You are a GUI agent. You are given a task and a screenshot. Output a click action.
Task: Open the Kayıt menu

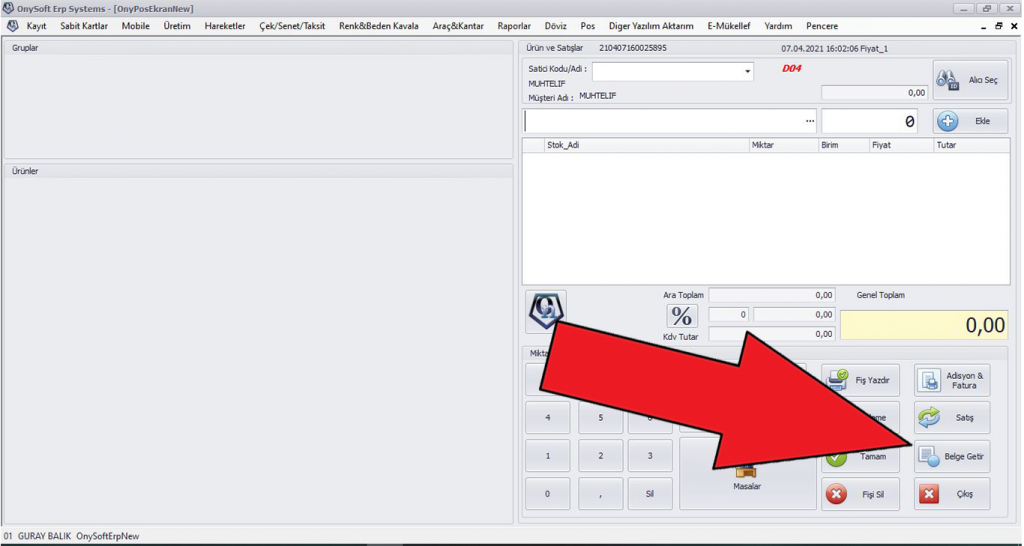(37, 26)
